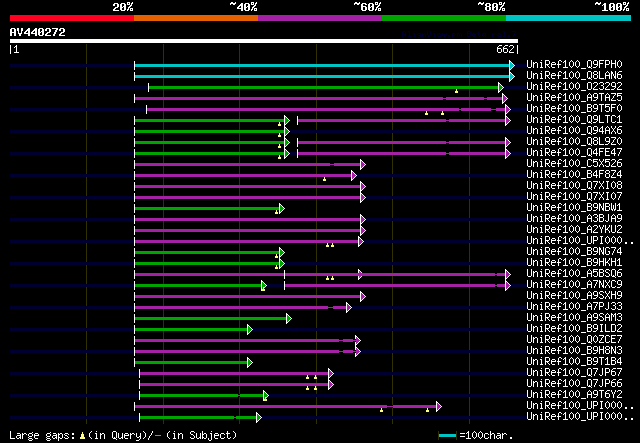Click the cyan alignment bar for Q9FPH0
Viewport: 640px width, 443px height.
322,65
